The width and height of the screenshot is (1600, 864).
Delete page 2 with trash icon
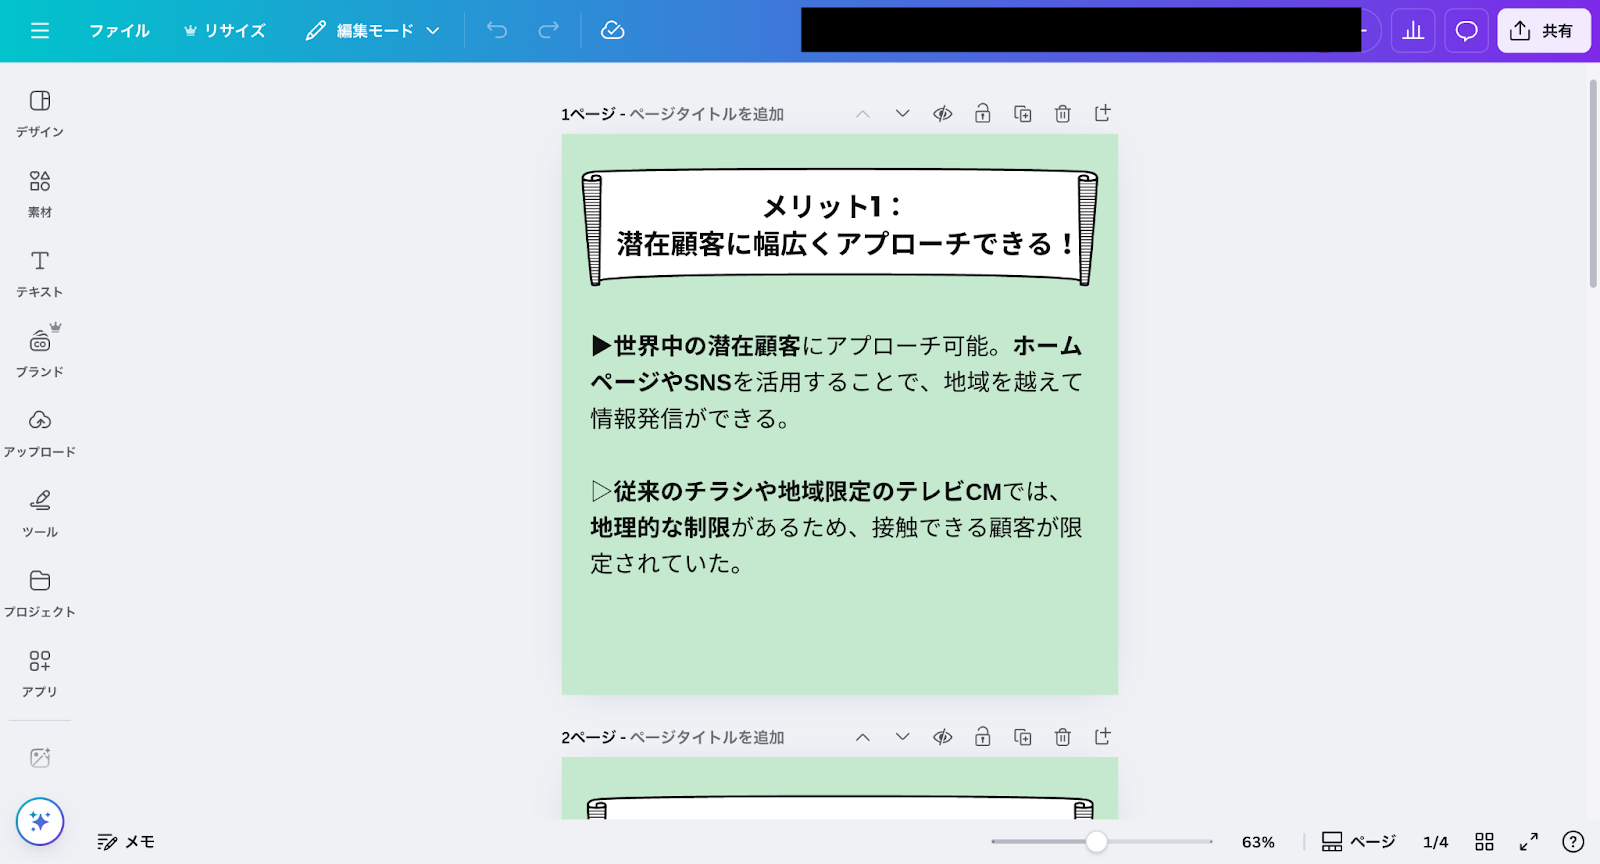point(1063,737)
